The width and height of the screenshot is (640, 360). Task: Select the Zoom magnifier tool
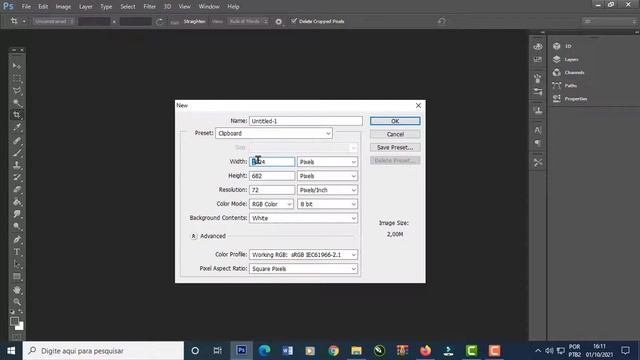[x=17, y=302]
